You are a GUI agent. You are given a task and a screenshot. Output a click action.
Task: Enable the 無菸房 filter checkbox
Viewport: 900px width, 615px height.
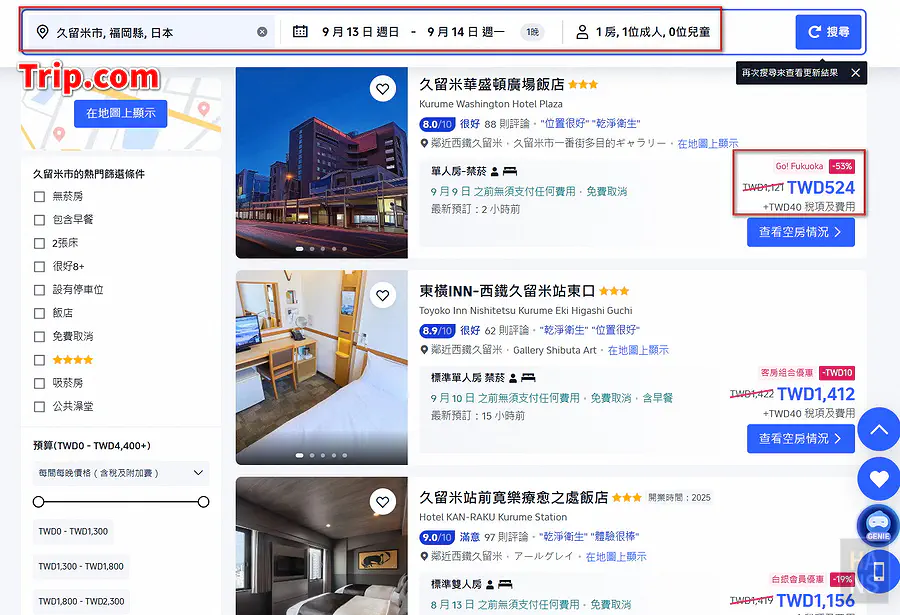coord(39,197)
